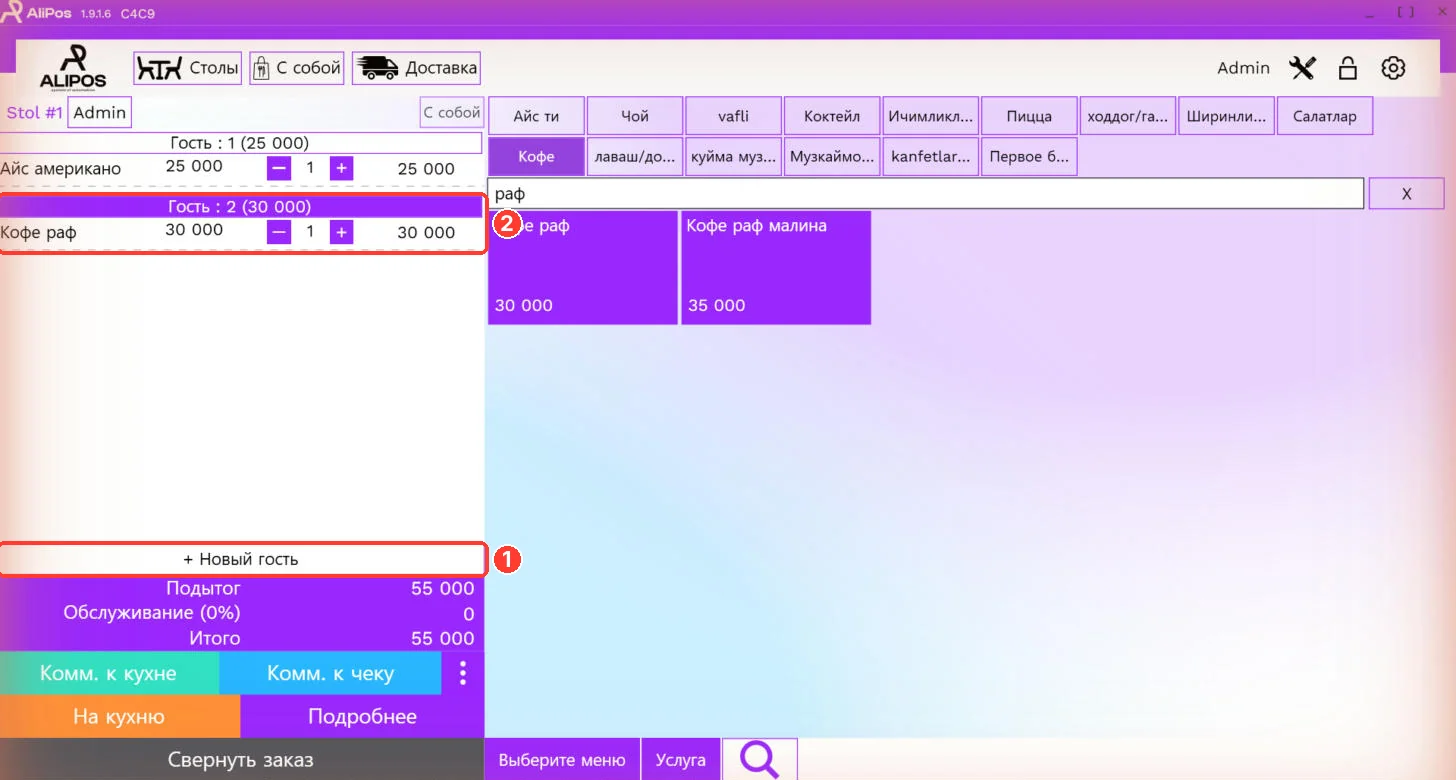Viewport: 1456px width, 780px height.
Task: Select the Музкаймо... category
Action: tap(832, 157)
